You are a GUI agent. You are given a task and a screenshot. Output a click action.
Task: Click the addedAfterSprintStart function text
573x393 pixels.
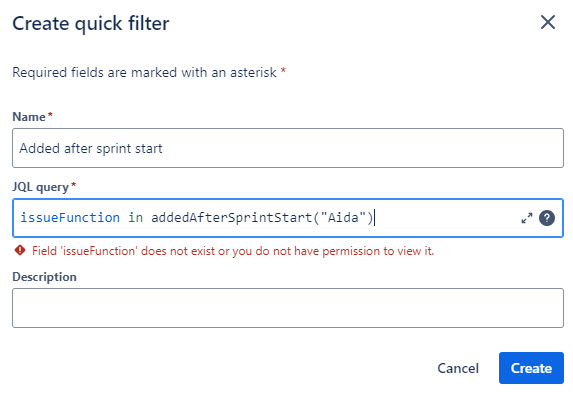coord(232,218)
